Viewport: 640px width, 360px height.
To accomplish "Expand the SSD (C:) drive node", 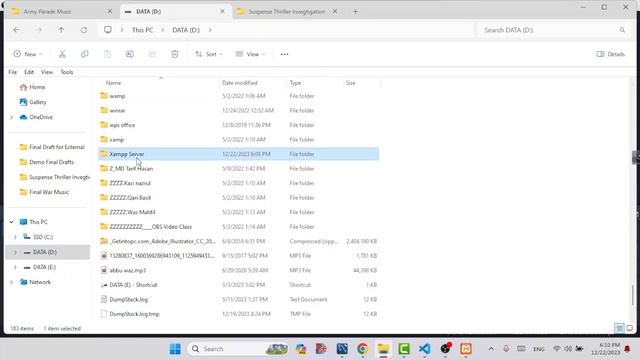I will 15,237.
